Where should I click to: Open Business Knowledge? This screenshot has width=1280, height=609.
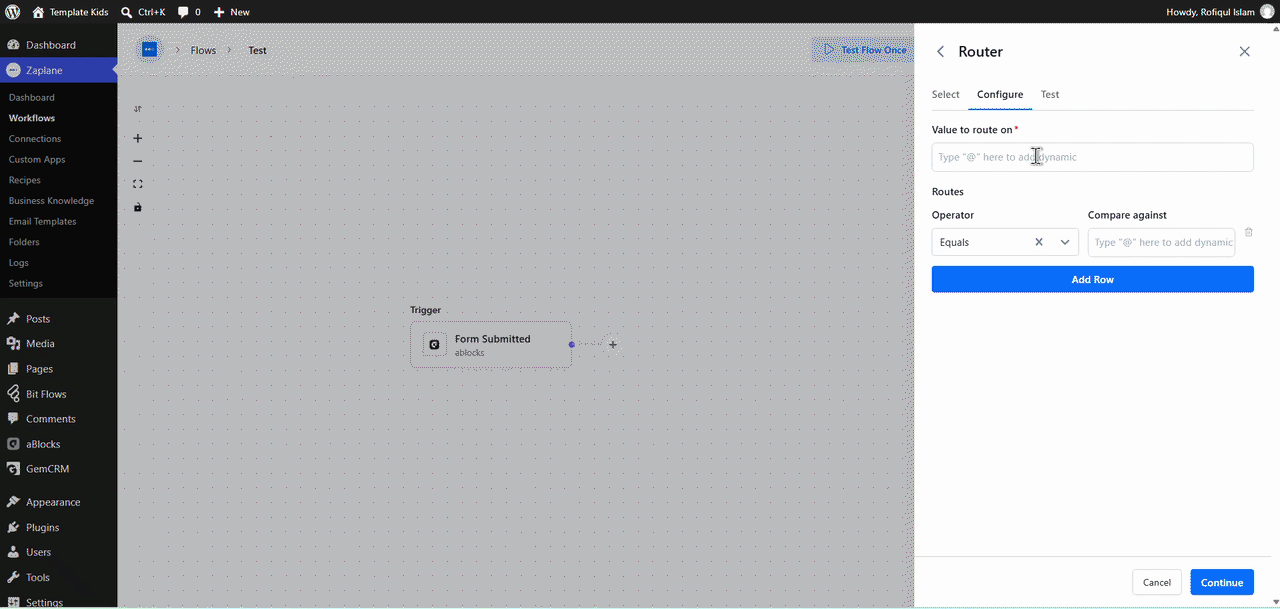pos(51,201)
